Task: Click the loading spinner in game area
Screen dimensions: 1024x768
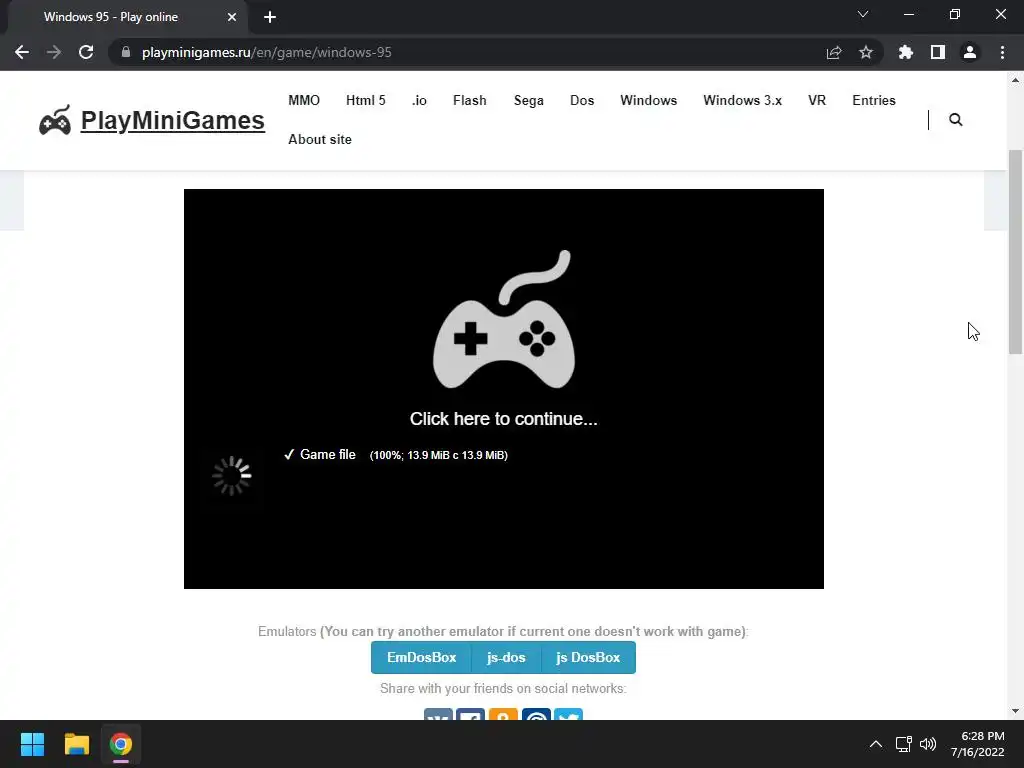Action: point(232,476)
